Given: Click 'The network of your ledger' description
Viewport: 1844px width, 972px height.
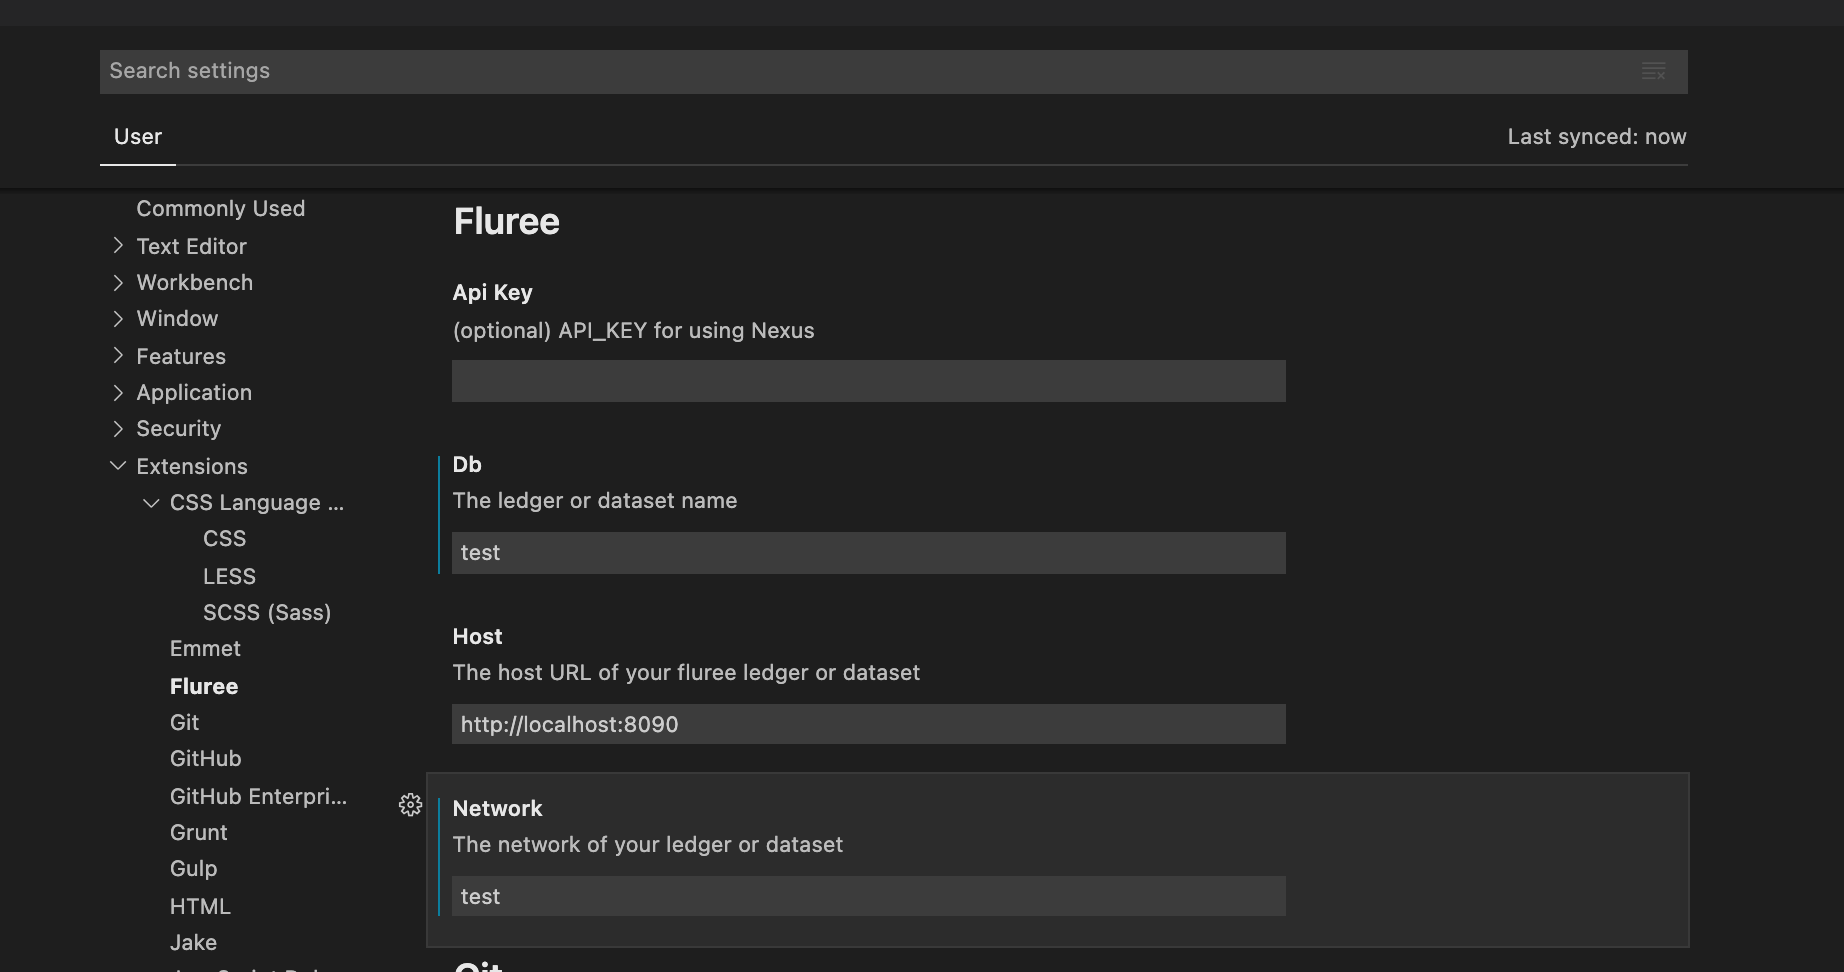Looking at the screenshot, I should click(648, 845).
